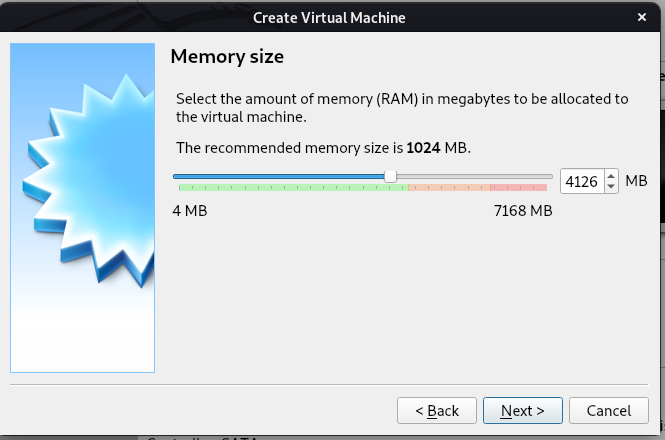Cancel the Create Virtual Machine wizard
Image resolution: width=665 pixels, height=440 pixels.
pyautogui.click(x=608, y=410)
